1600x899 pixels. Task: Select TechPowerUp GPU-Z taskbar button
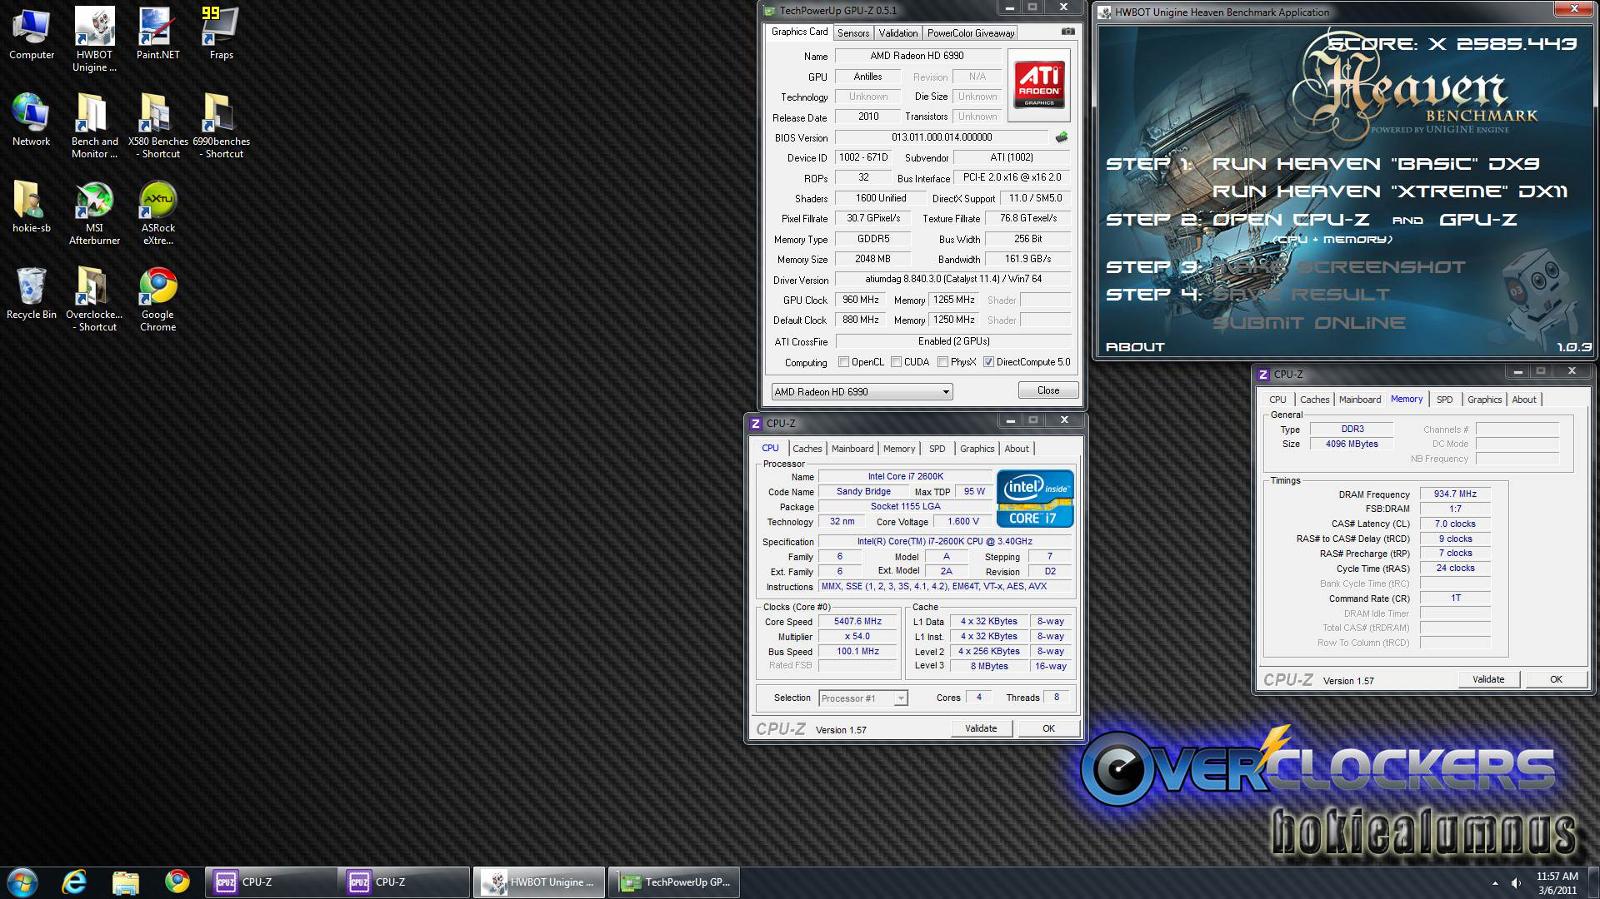674,882
